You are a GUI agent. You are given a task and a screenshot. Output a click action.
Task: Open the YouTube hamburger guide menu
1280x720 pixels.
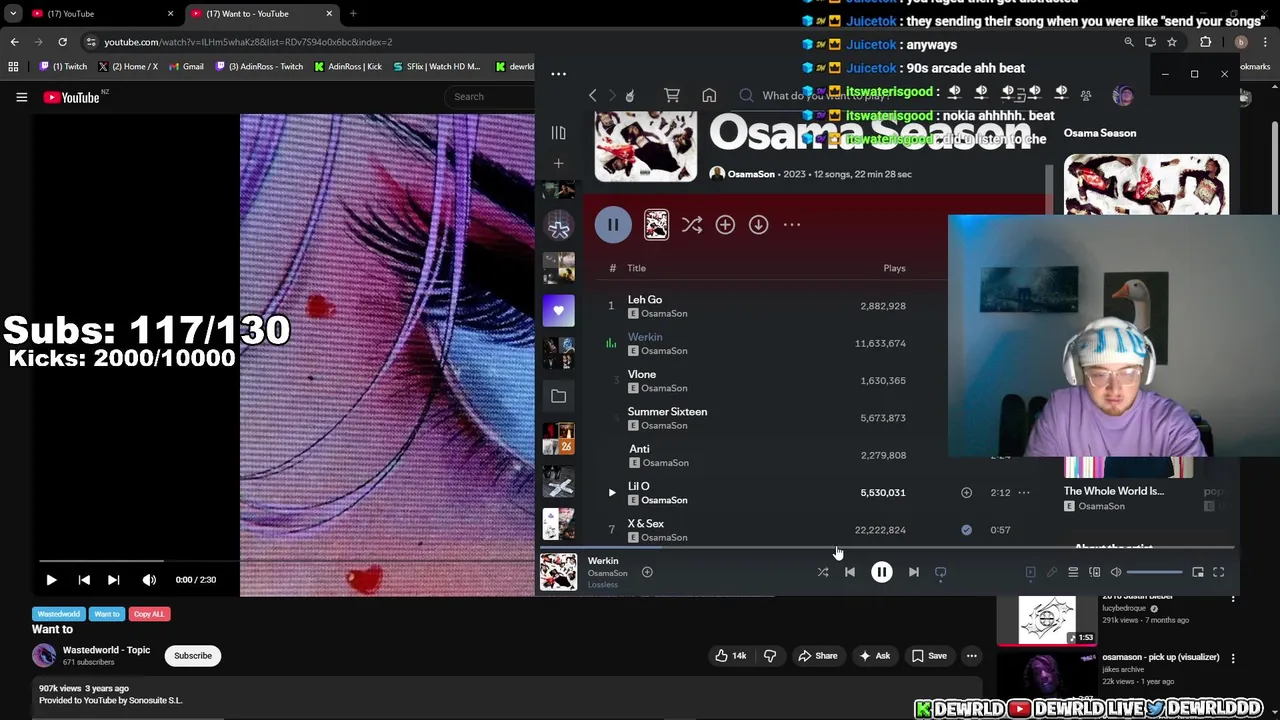[x=21, y=97]
